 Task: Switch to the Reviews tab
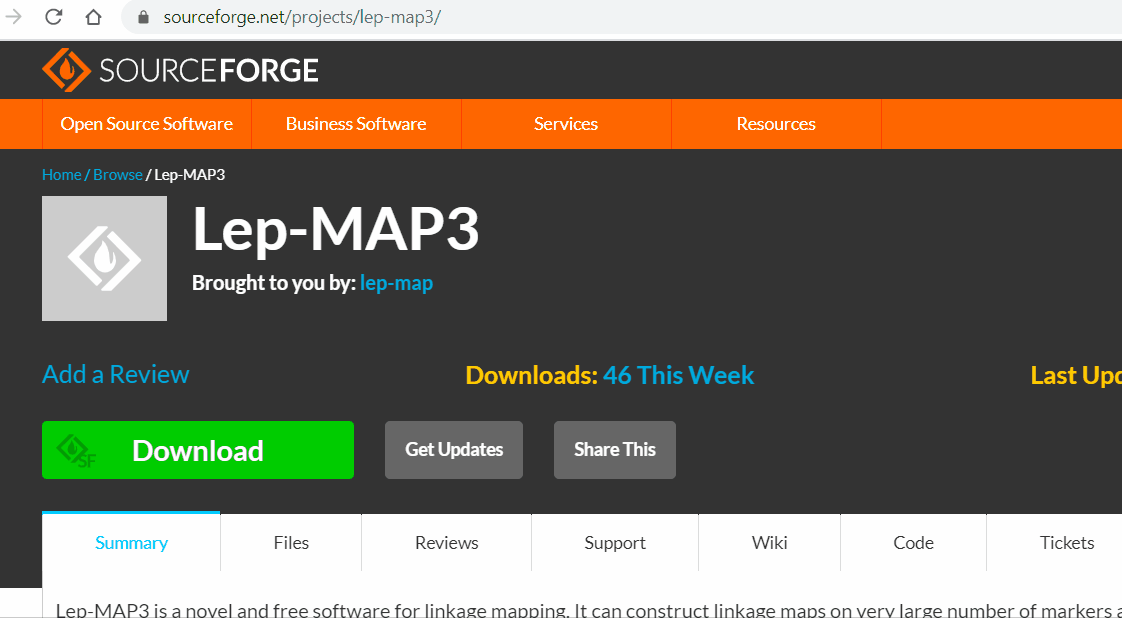tap(447, 542)
